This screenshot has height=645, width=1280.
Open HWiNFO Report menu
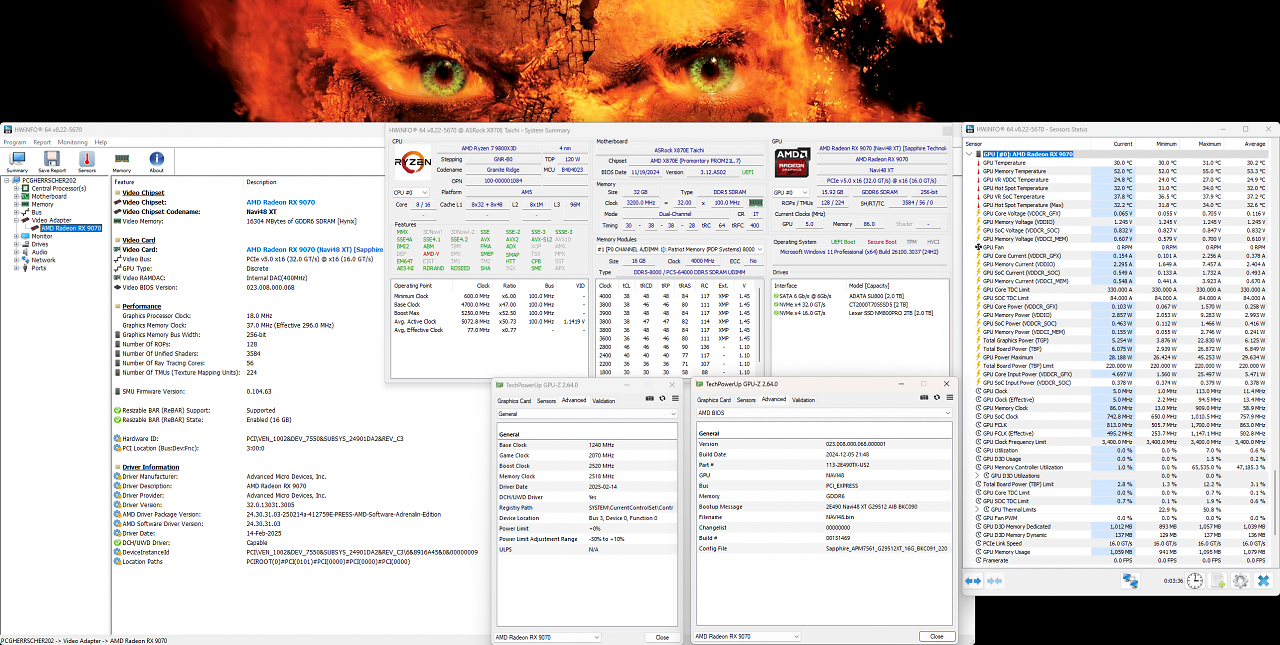click(x=42, y=142)
